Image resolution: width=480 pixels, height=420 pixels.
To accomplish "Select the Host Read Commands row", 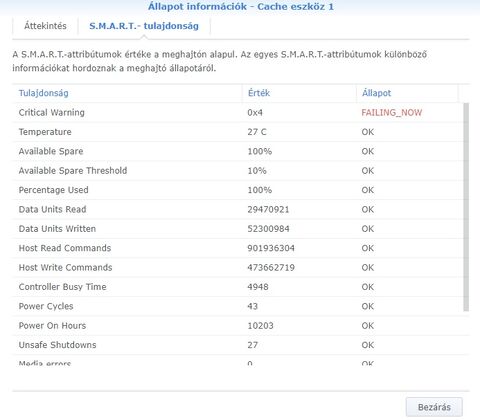I will pyautogui.click(x=238, y=248).
